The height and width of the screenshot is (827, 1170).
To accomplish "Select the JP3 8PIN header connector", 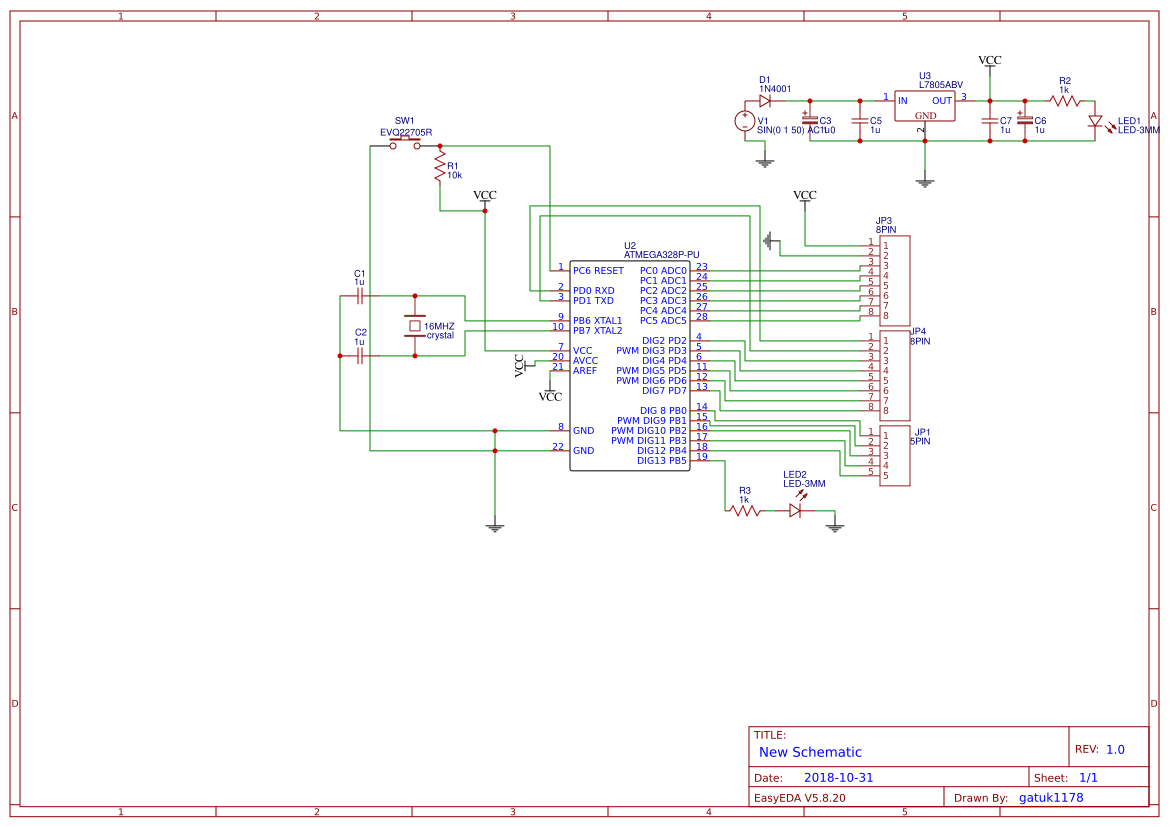I will 897,280.
